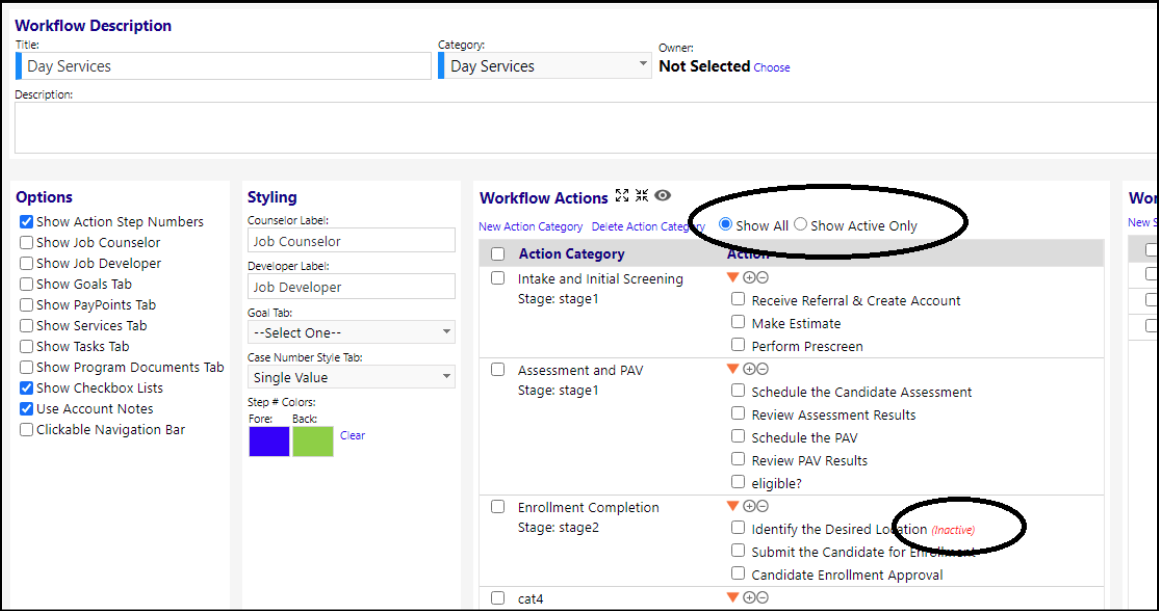Screen dimensions: 1159x611
Task: Click into the Description text area
Action: pyautogui.click(x=587, y=128)
